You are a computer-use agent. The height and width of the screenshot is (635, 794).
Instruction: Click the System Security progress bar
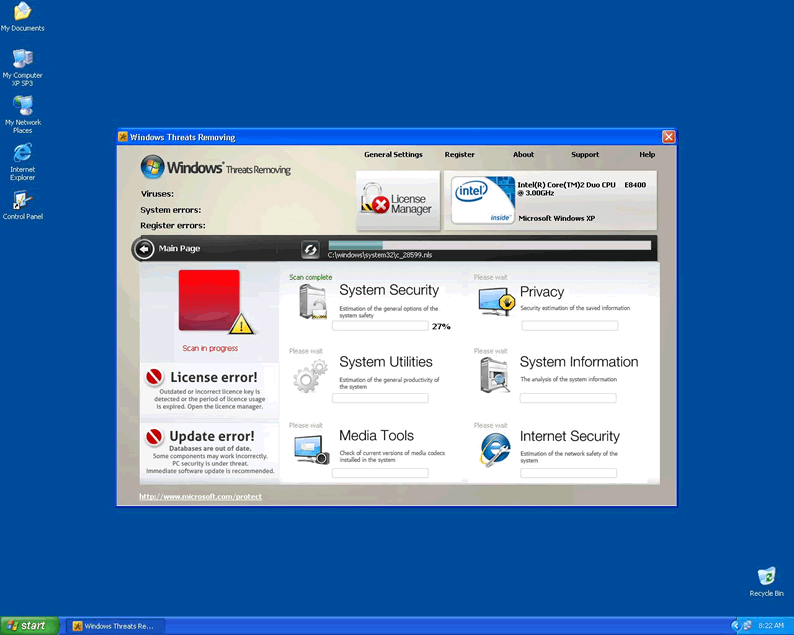tap(380, 326)
